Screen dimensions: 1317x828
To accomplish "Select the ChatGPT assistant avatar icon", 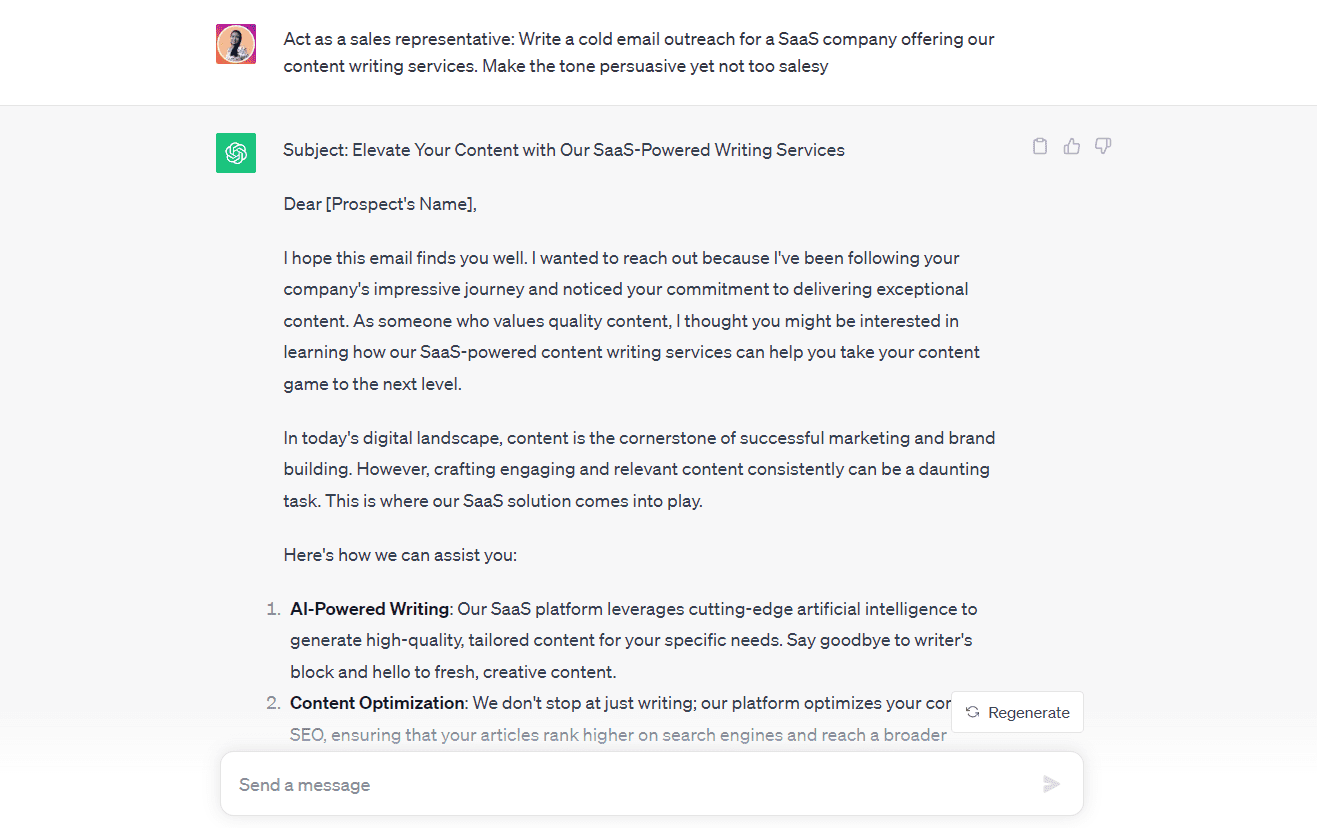I will point(235,152).
